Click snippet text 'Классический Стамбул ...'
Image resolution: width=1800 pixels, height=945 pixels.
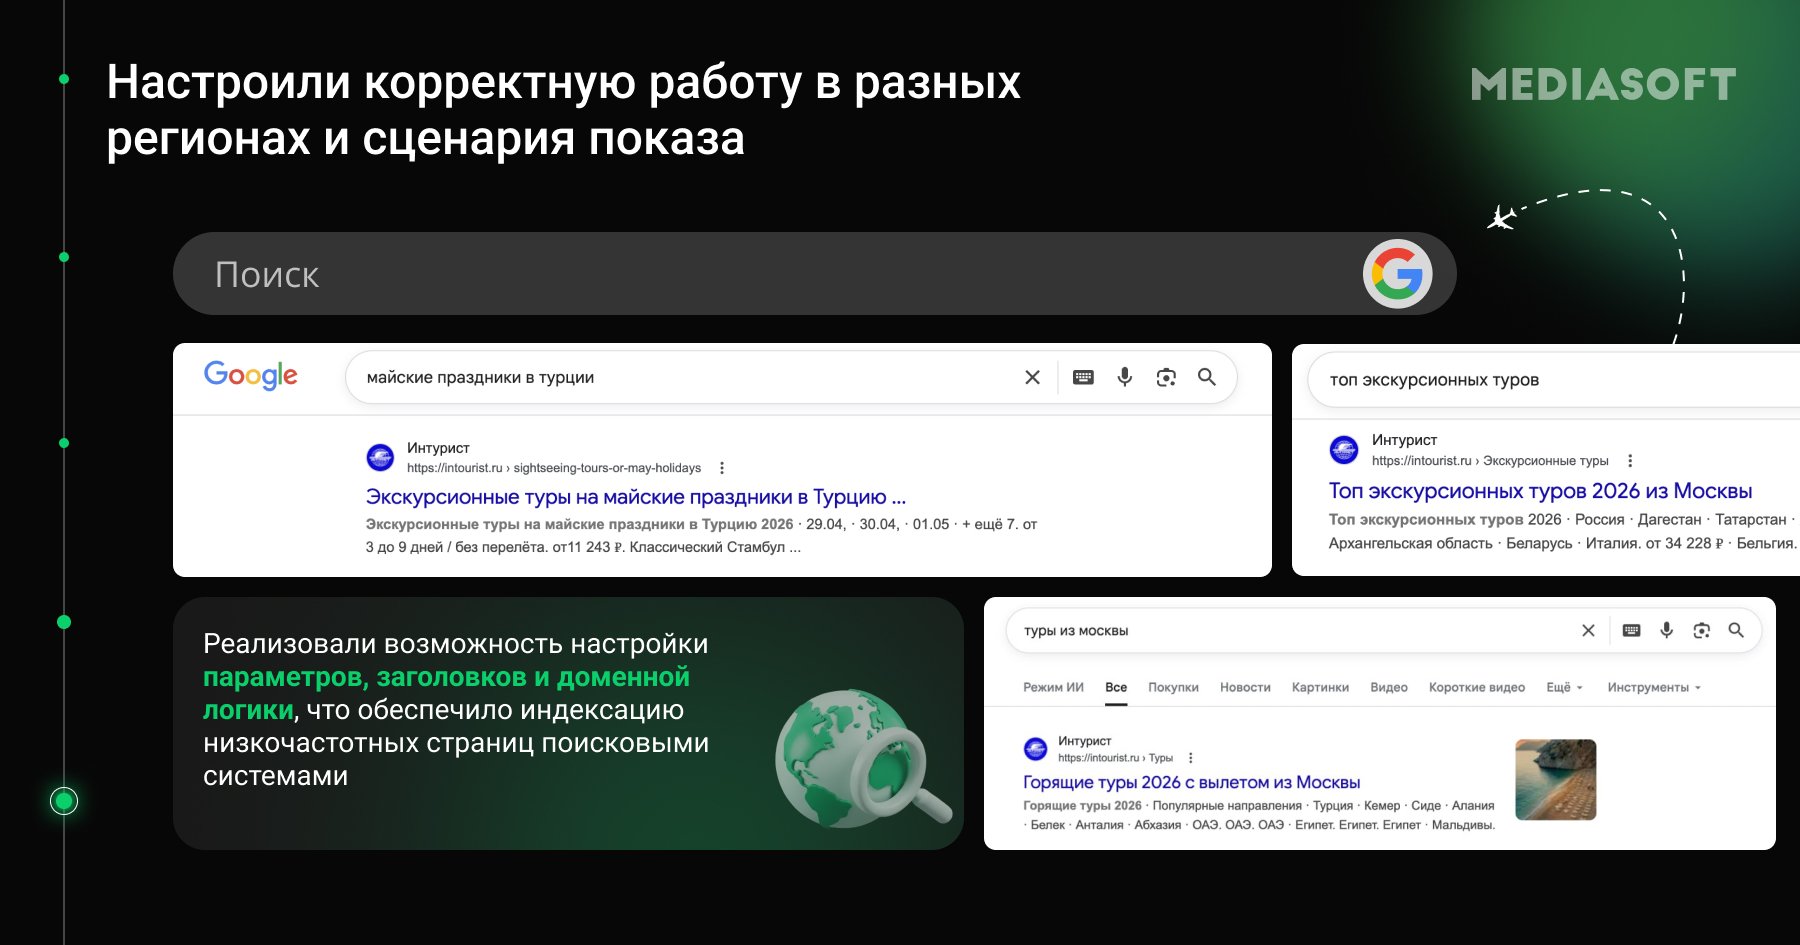[x=715, y=547]
